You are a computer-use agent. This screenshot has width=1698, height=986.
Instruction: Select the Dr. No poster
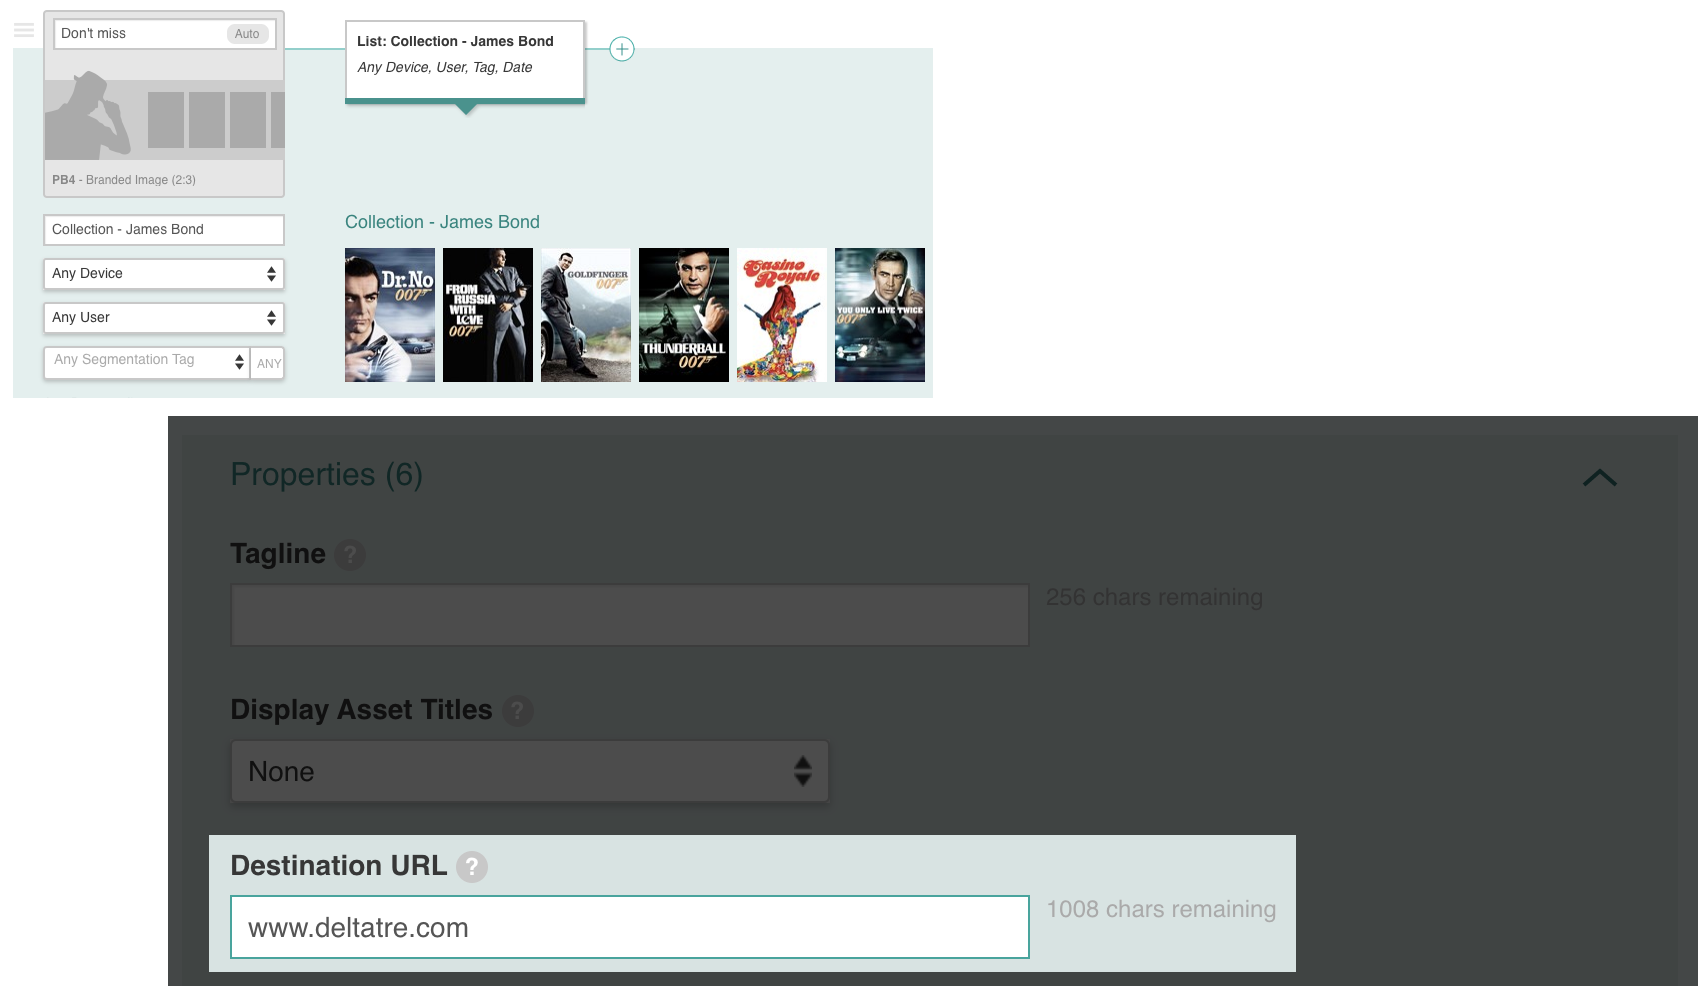[390, 315]
